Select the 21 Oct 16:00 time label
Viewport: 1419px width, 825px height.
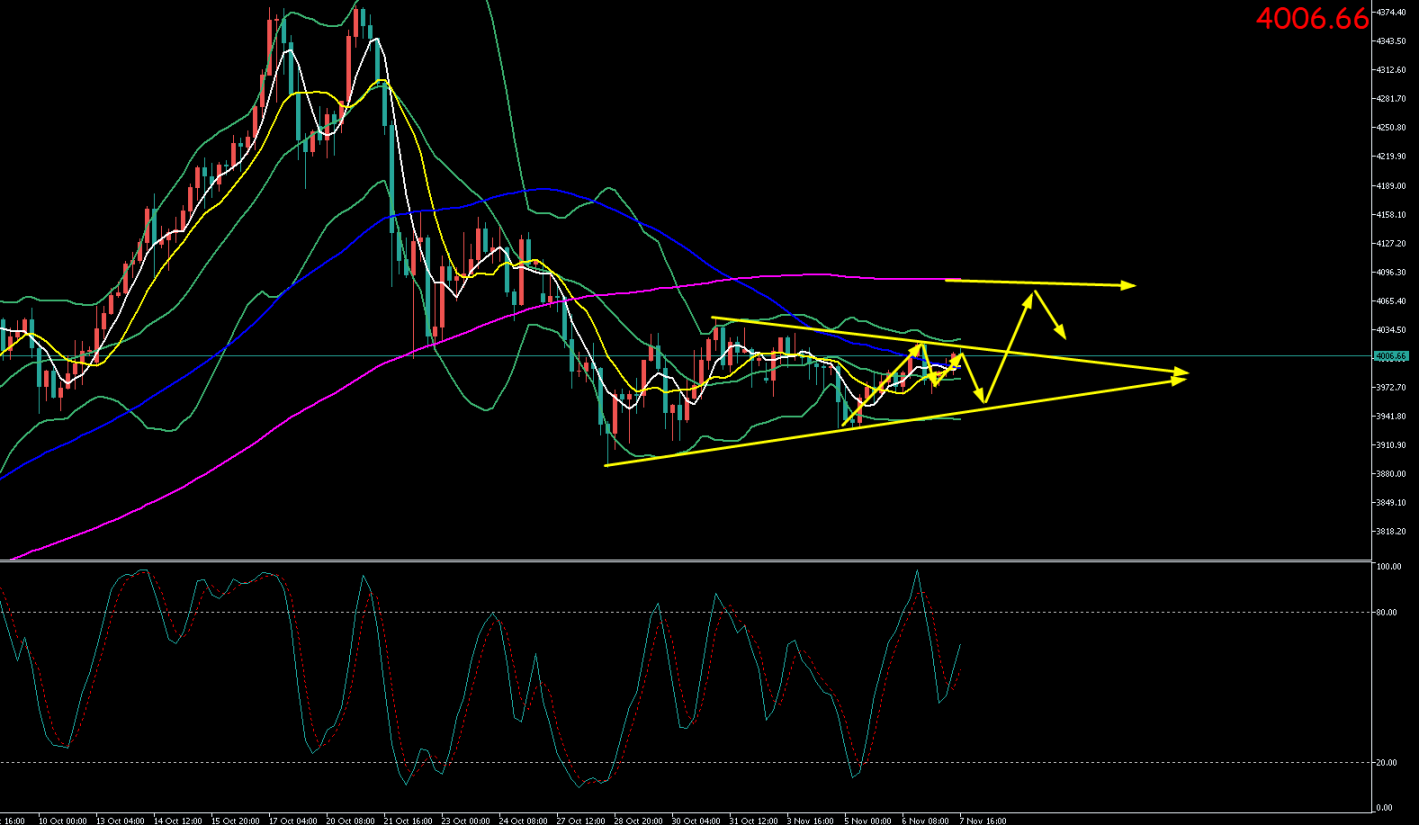point(408,819)
